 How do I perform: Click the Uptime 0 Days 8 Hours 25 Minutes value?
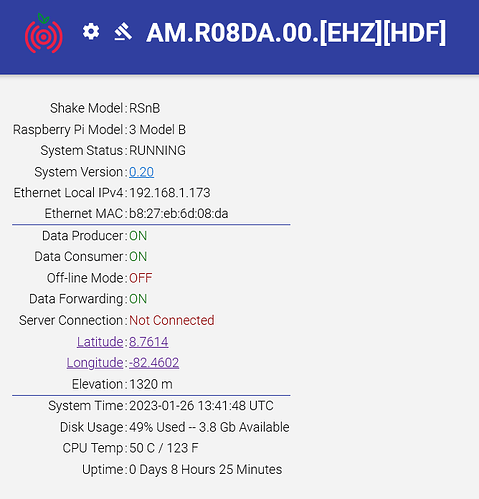(x=205, y=470)
